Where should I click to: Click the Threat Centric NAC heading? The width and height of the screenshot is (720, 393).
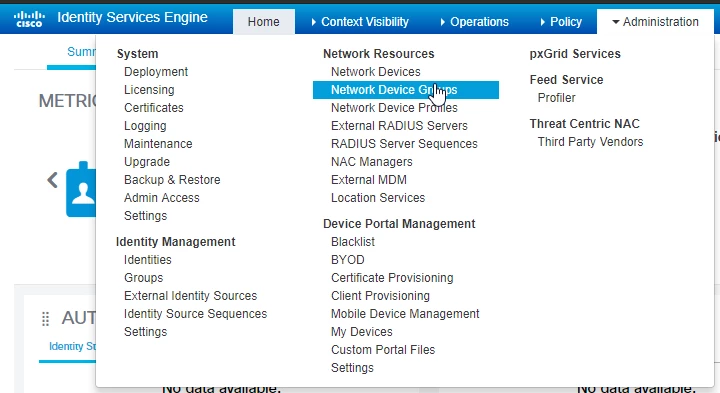(584, 124)
